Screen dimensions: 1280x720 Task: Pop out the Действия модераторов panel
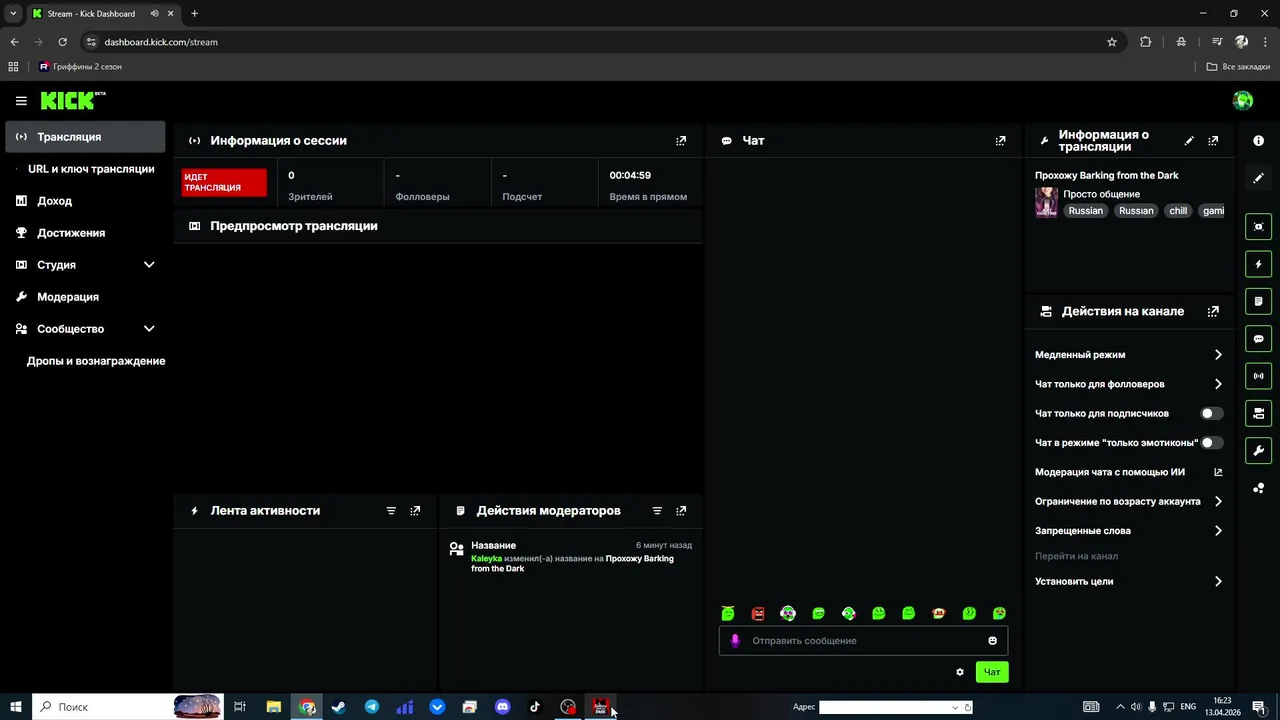[x=681, y=511]
